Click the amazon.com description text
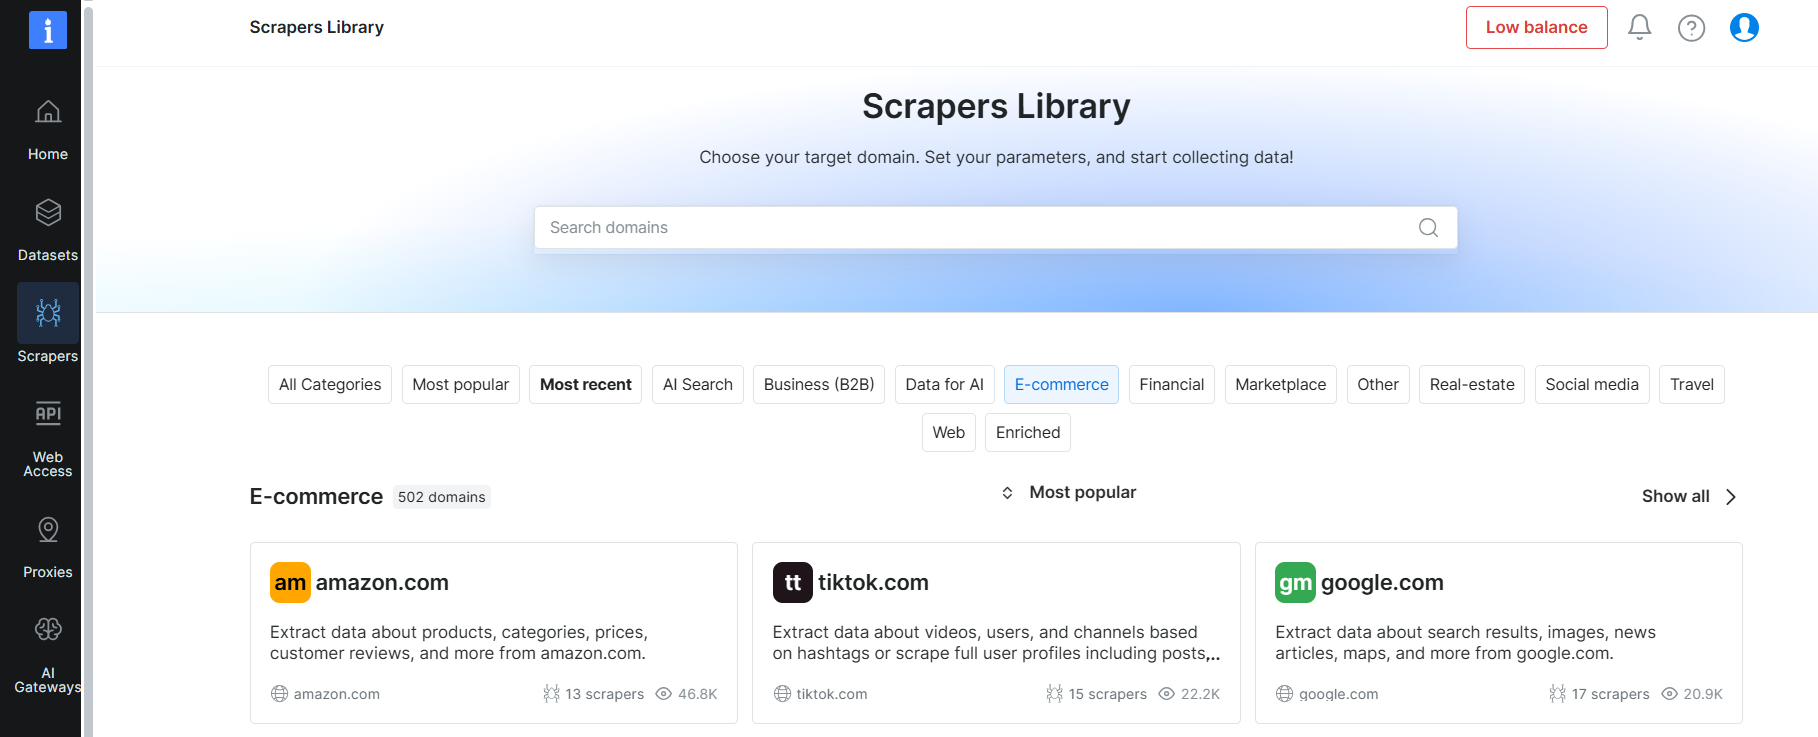This screenshot has width=1818, height=737. (459, 643)
